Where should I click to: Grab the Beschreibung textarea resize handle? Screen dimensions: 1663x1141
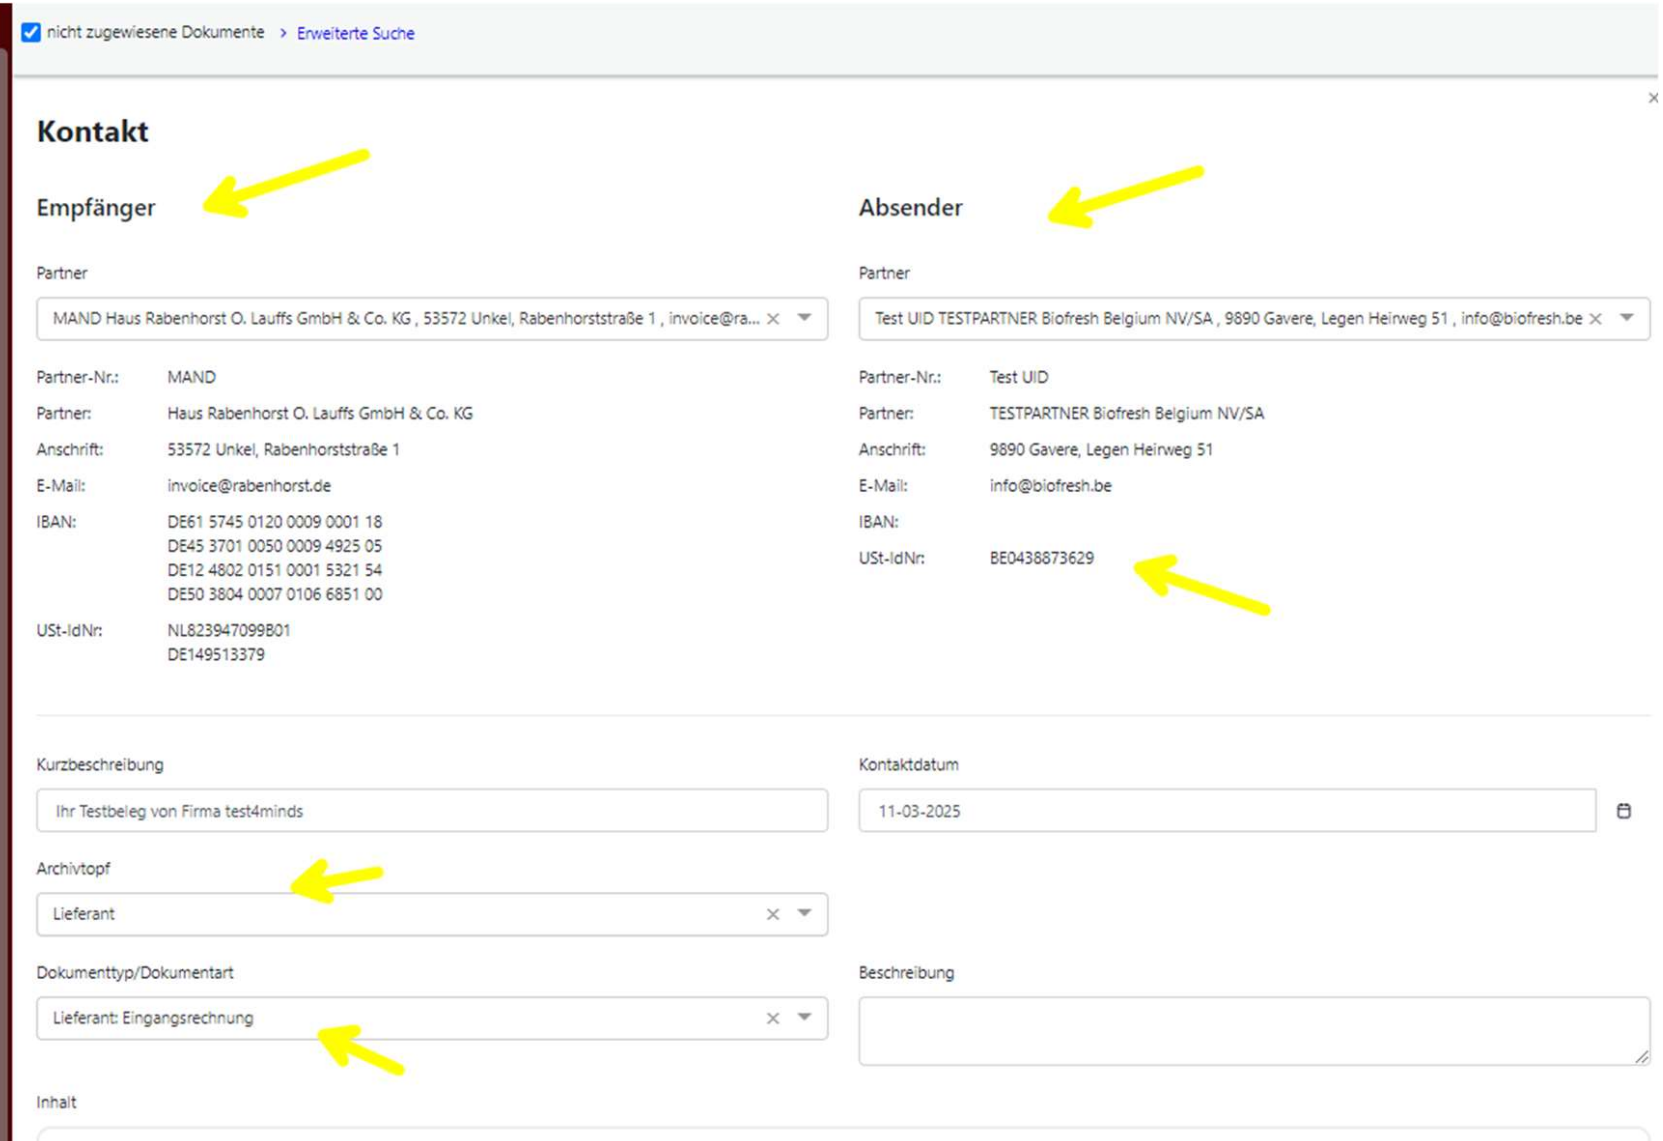(1642, 1057)
